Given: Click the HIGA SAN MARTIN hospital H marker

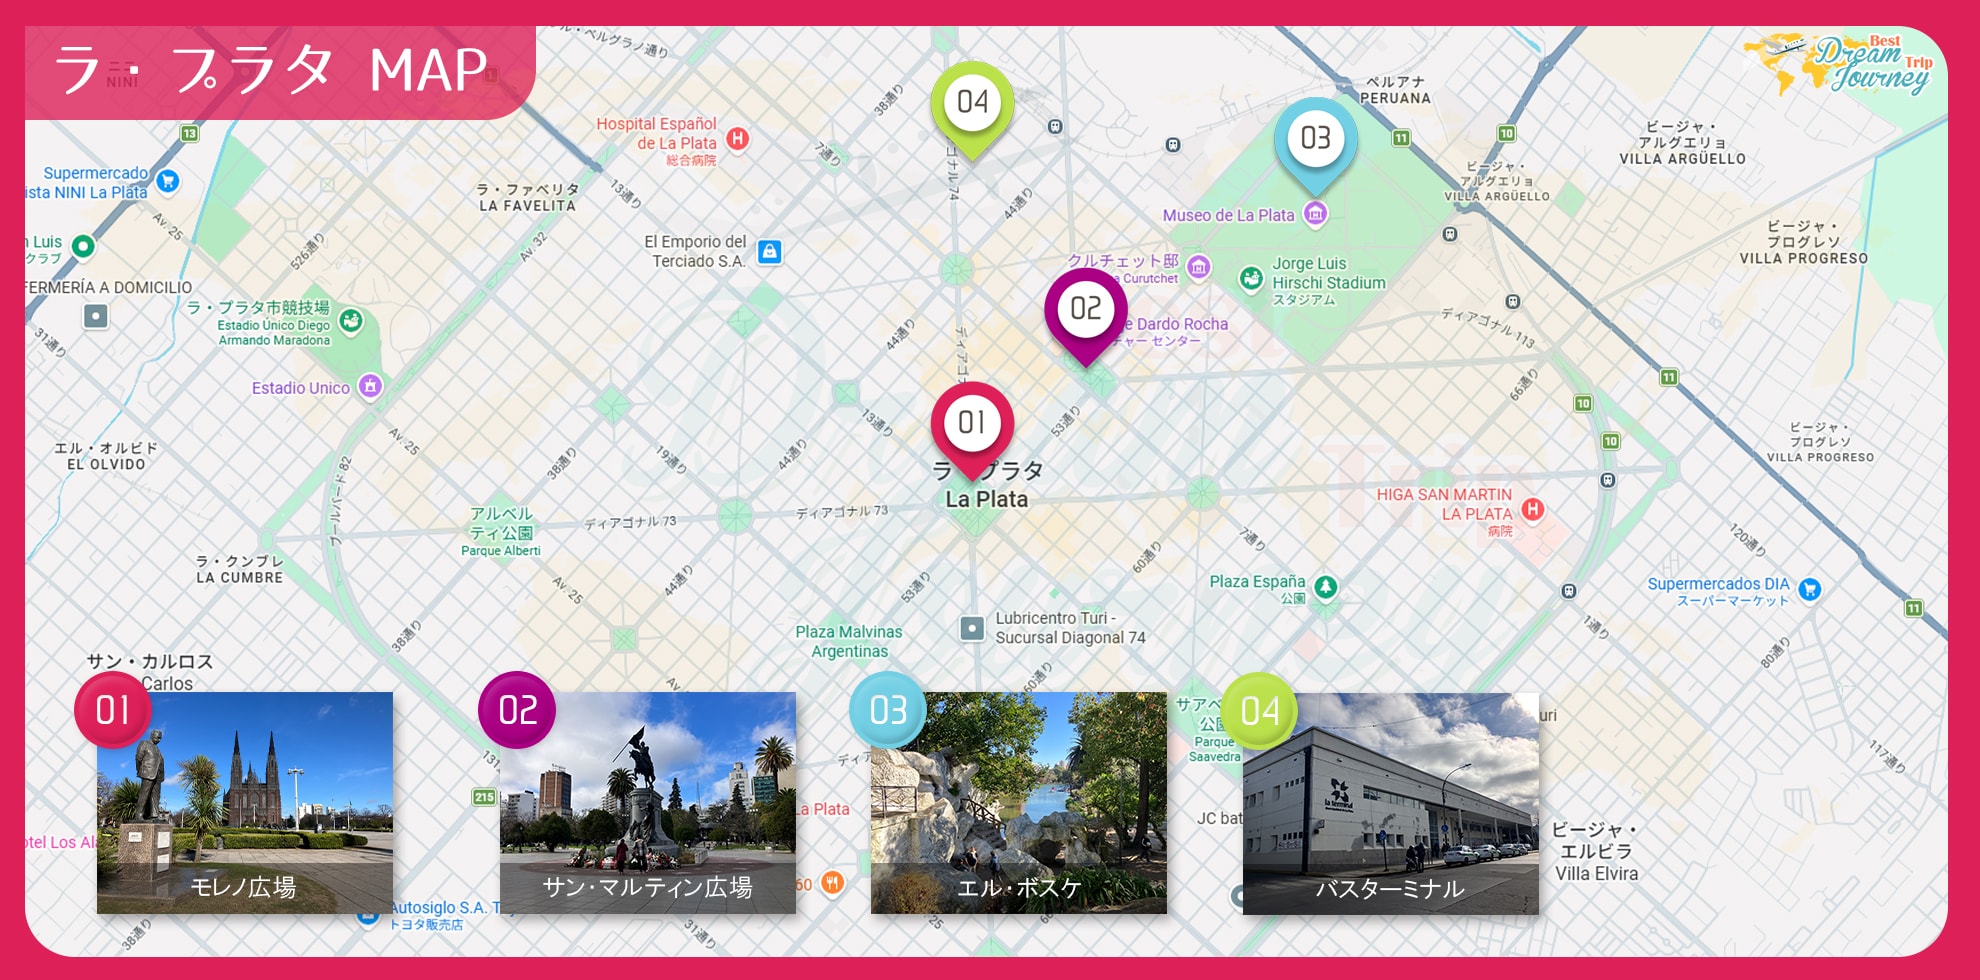Looking at the screenshot, I should coord(1532,509).
